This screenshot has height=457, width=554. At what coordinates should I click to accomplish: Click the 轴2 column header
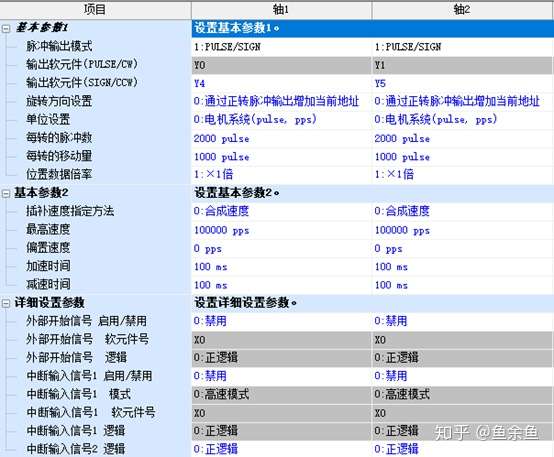pyautogui.click(x=462, y=10)
